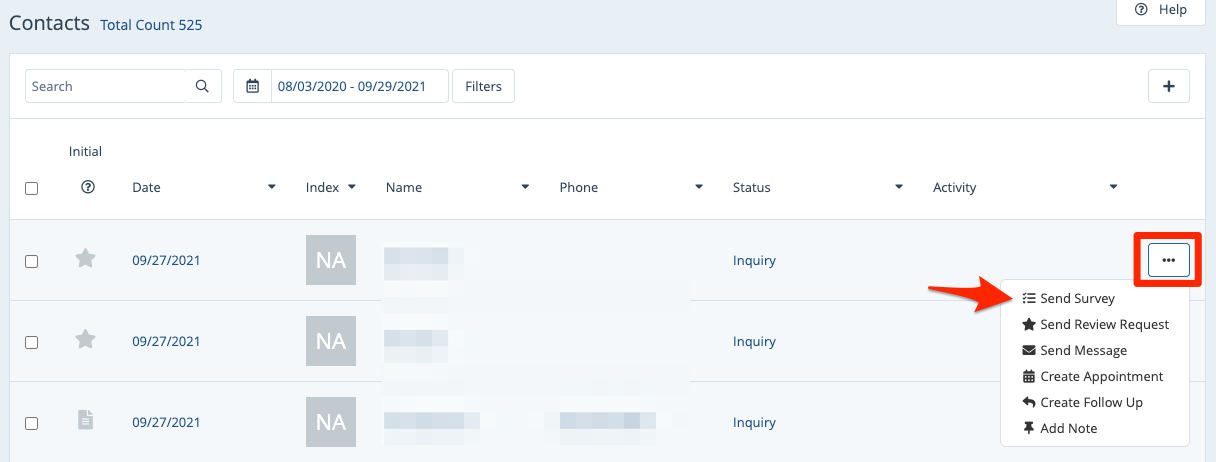The width and height of the screenshot is (1216, 462).
Task: Check the third contact row checkbox
Action: 31,423
